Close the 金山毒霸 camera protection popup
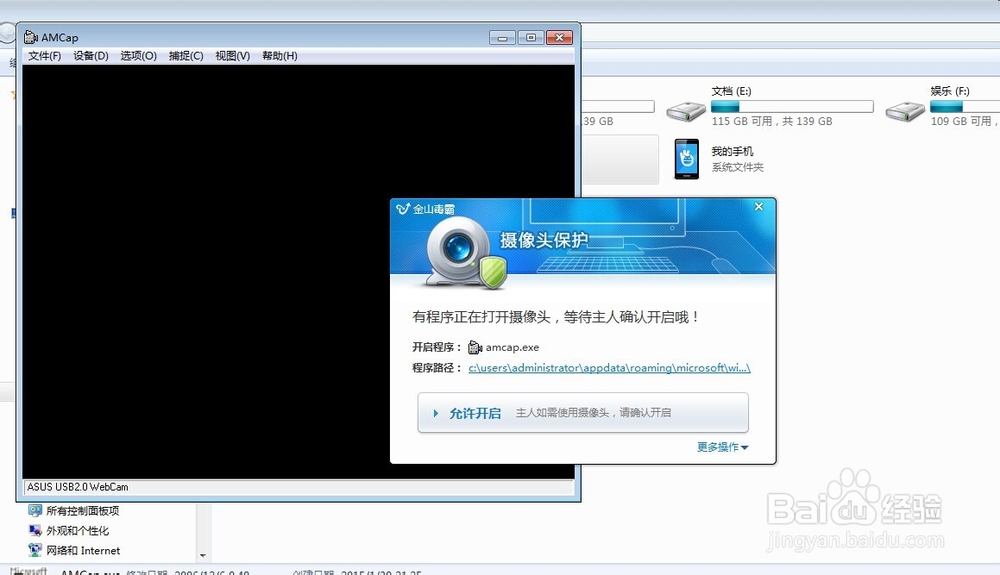 [759, 207]
